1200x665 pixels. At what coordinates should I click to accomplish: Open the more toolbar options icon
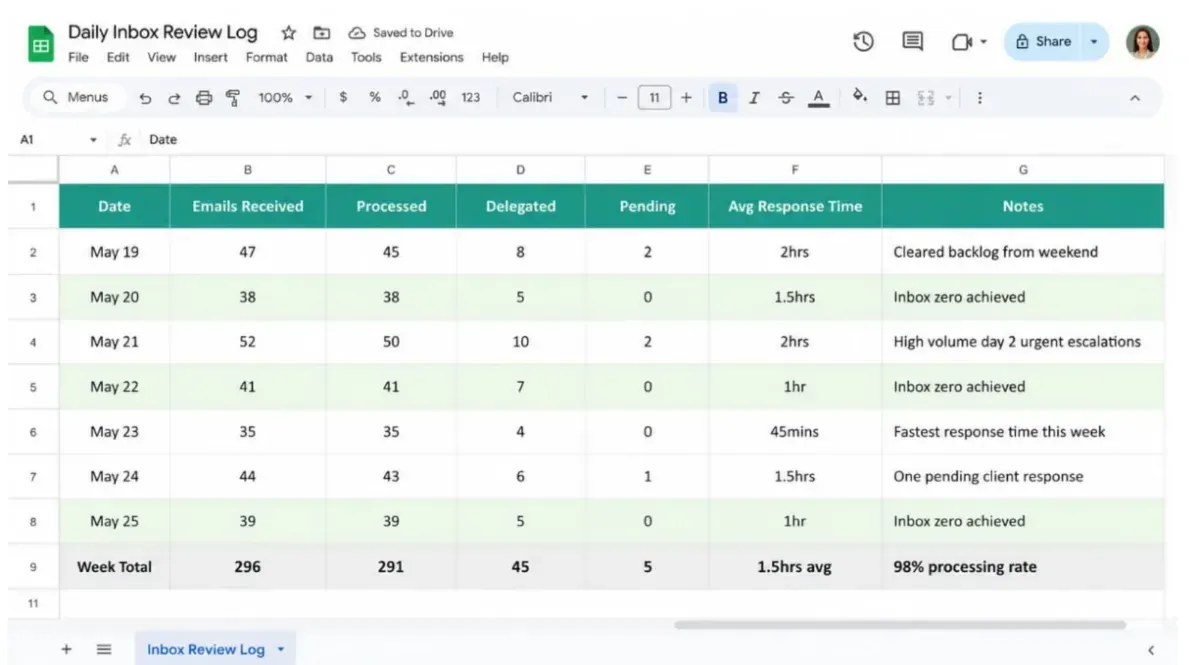(x=979, y=98)
